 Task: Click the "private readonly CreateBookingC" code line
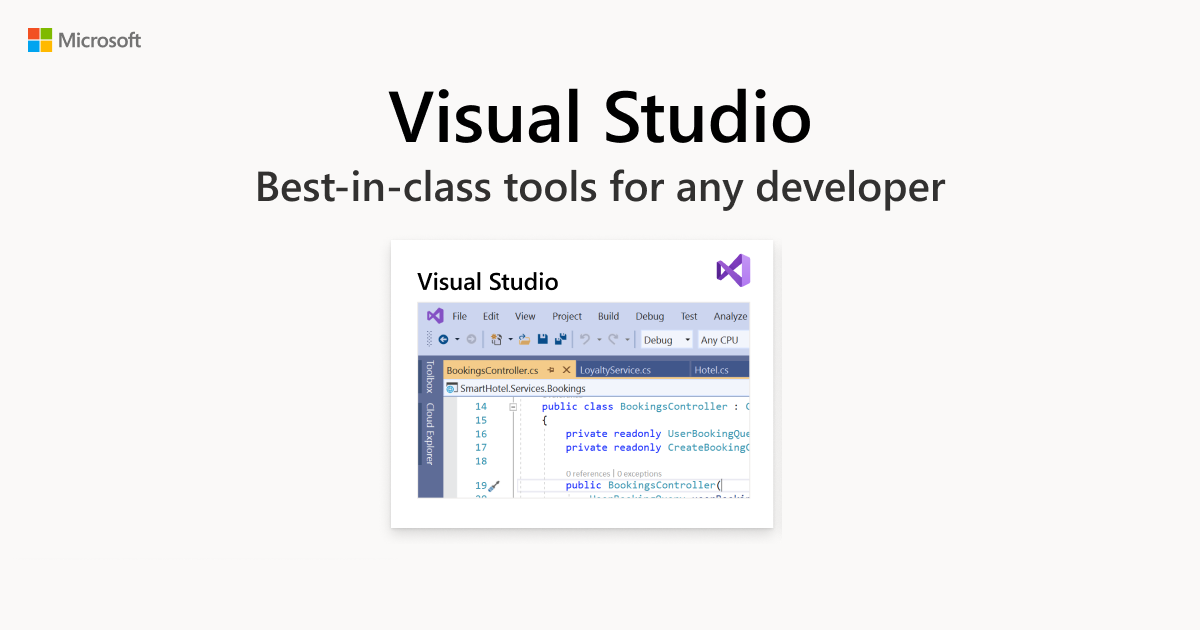point(658,448)
